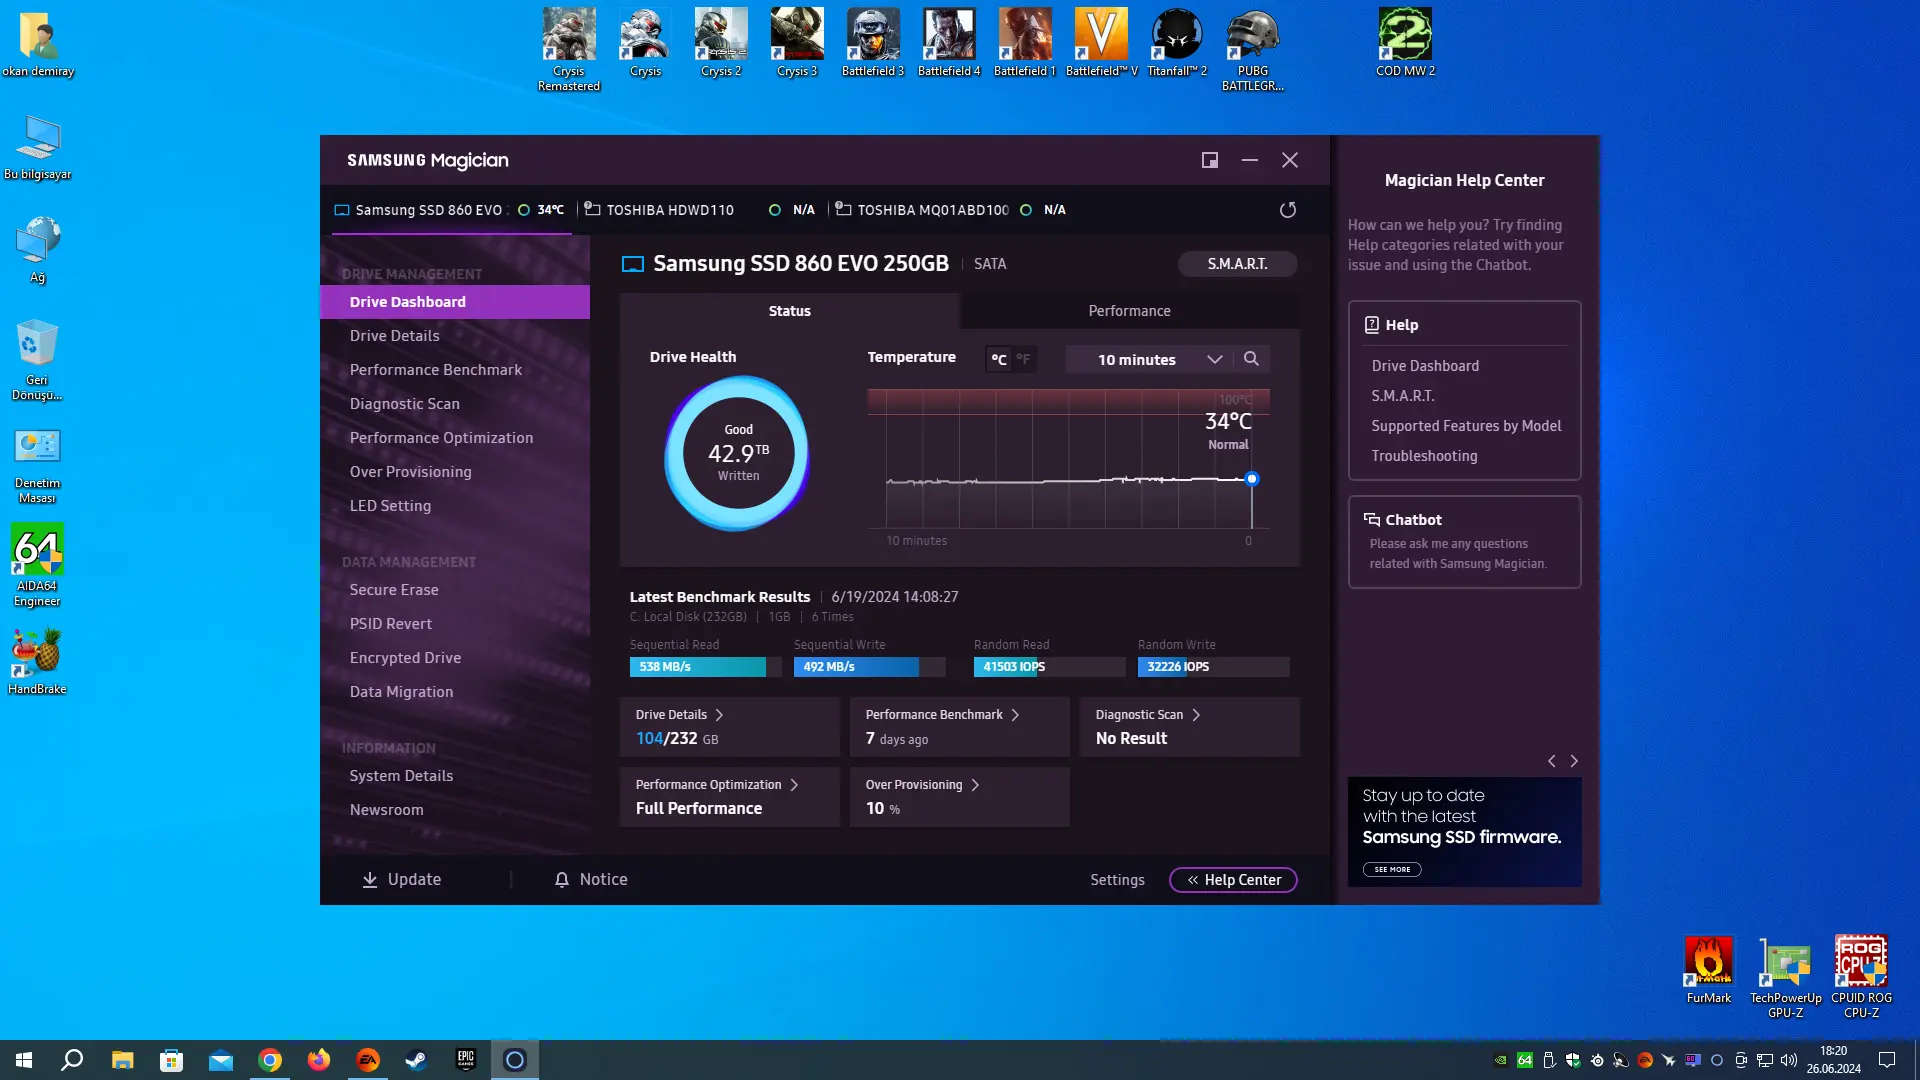Open File Explorer from taskbar
This screenshot has height=1080, width=1920.
click(x=122, y=1060)
